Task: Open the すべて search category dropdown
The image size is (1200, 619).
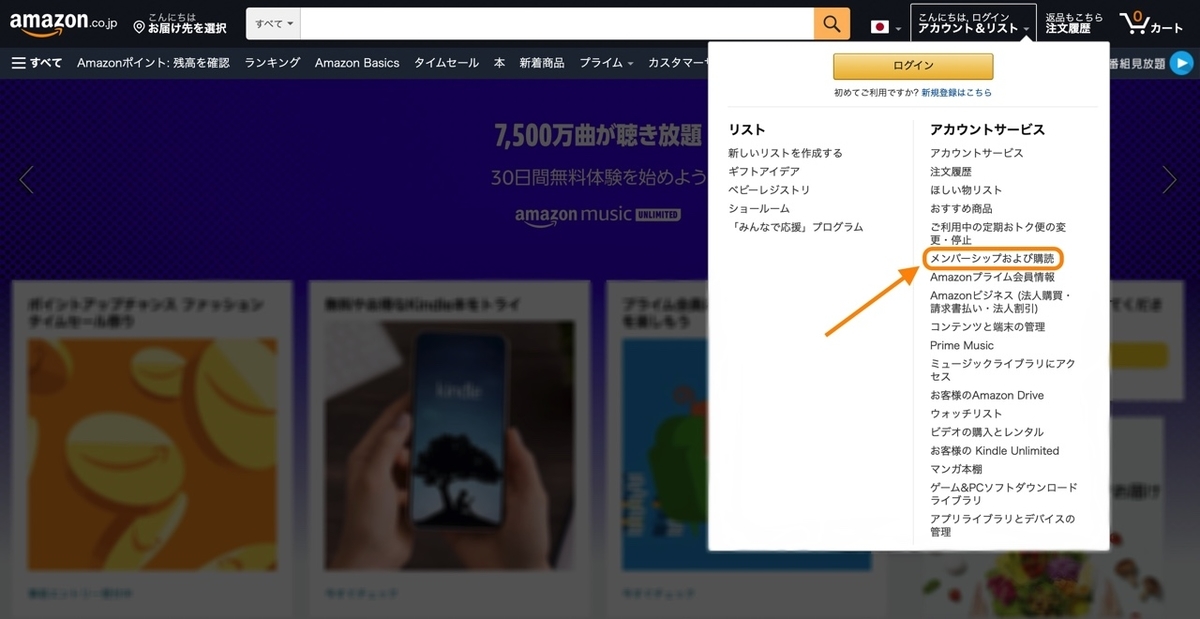Action: click(274, 23)
